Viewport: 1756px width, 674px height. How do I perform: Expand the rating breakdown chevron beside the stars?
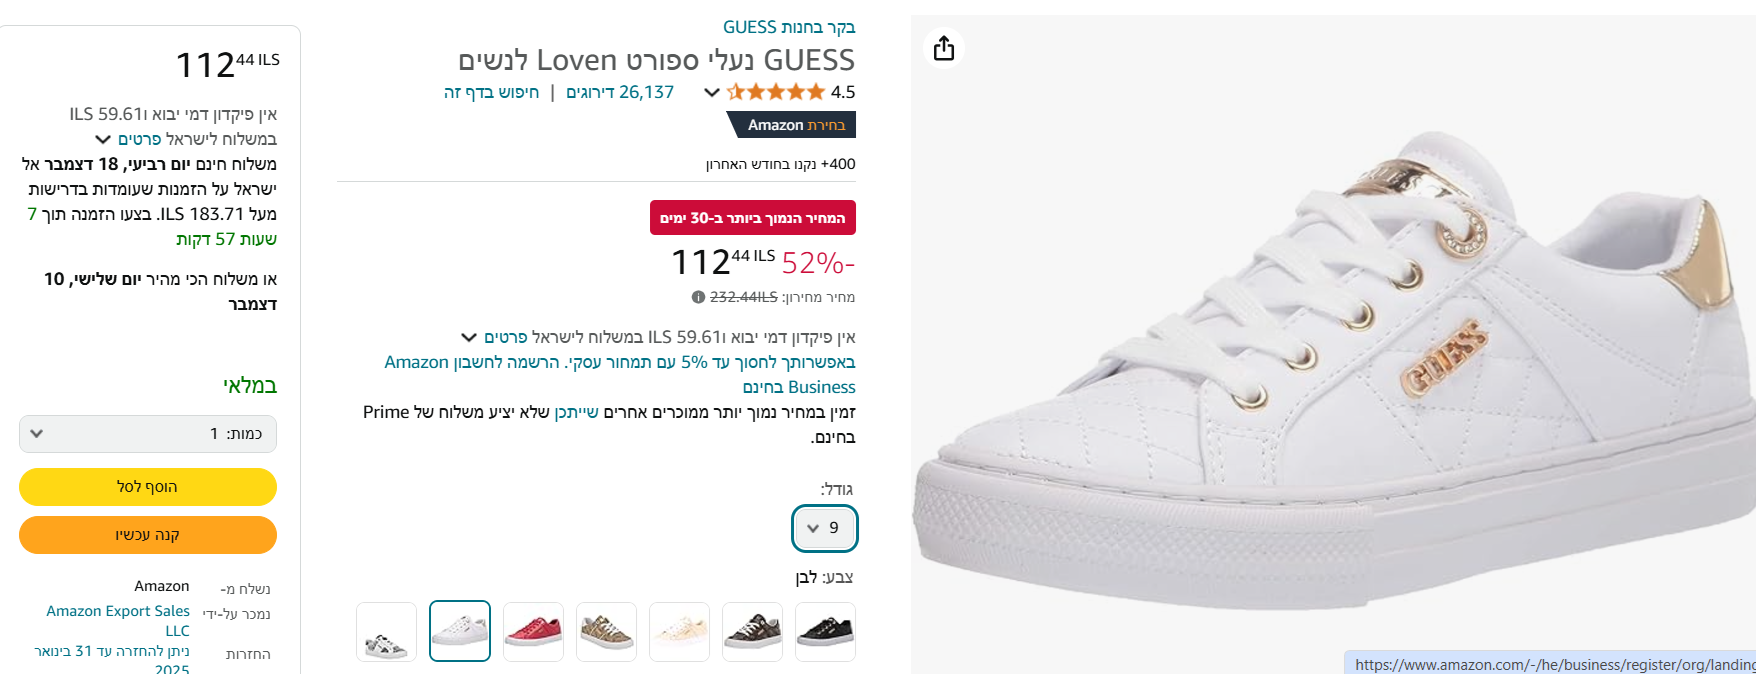[711, 92]
